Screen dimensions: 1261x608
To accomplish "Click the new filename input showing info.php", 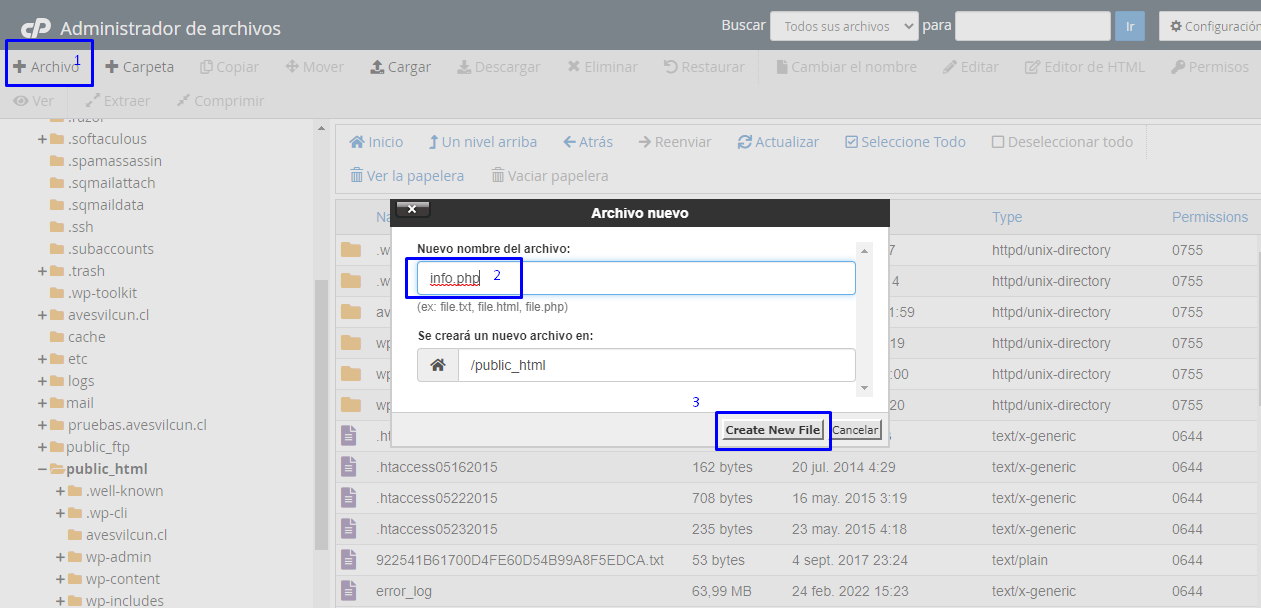I will (x=464, y=277).
